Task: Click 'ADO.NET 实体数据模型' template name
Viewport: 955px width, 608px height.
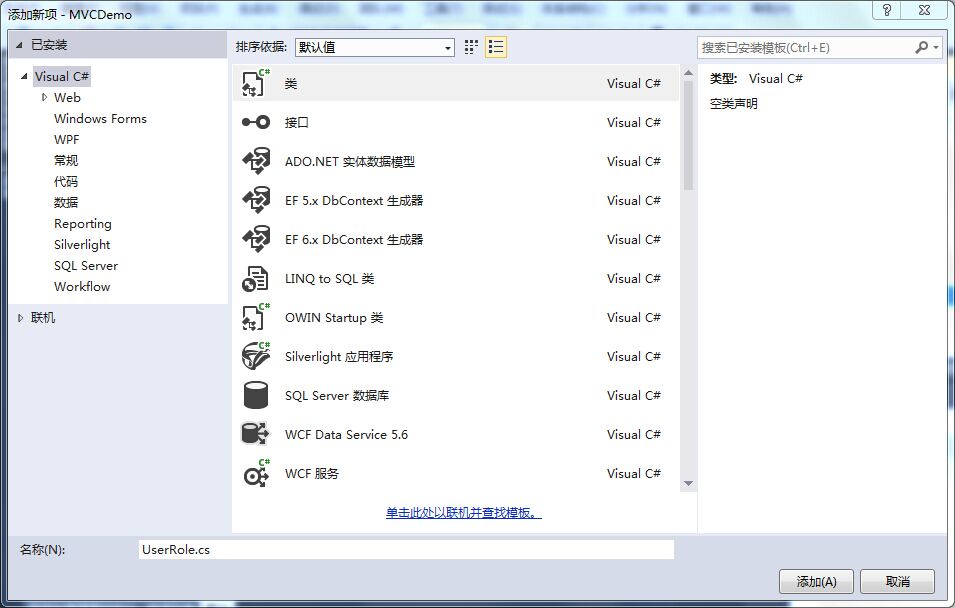Action: tap(350, 161)
